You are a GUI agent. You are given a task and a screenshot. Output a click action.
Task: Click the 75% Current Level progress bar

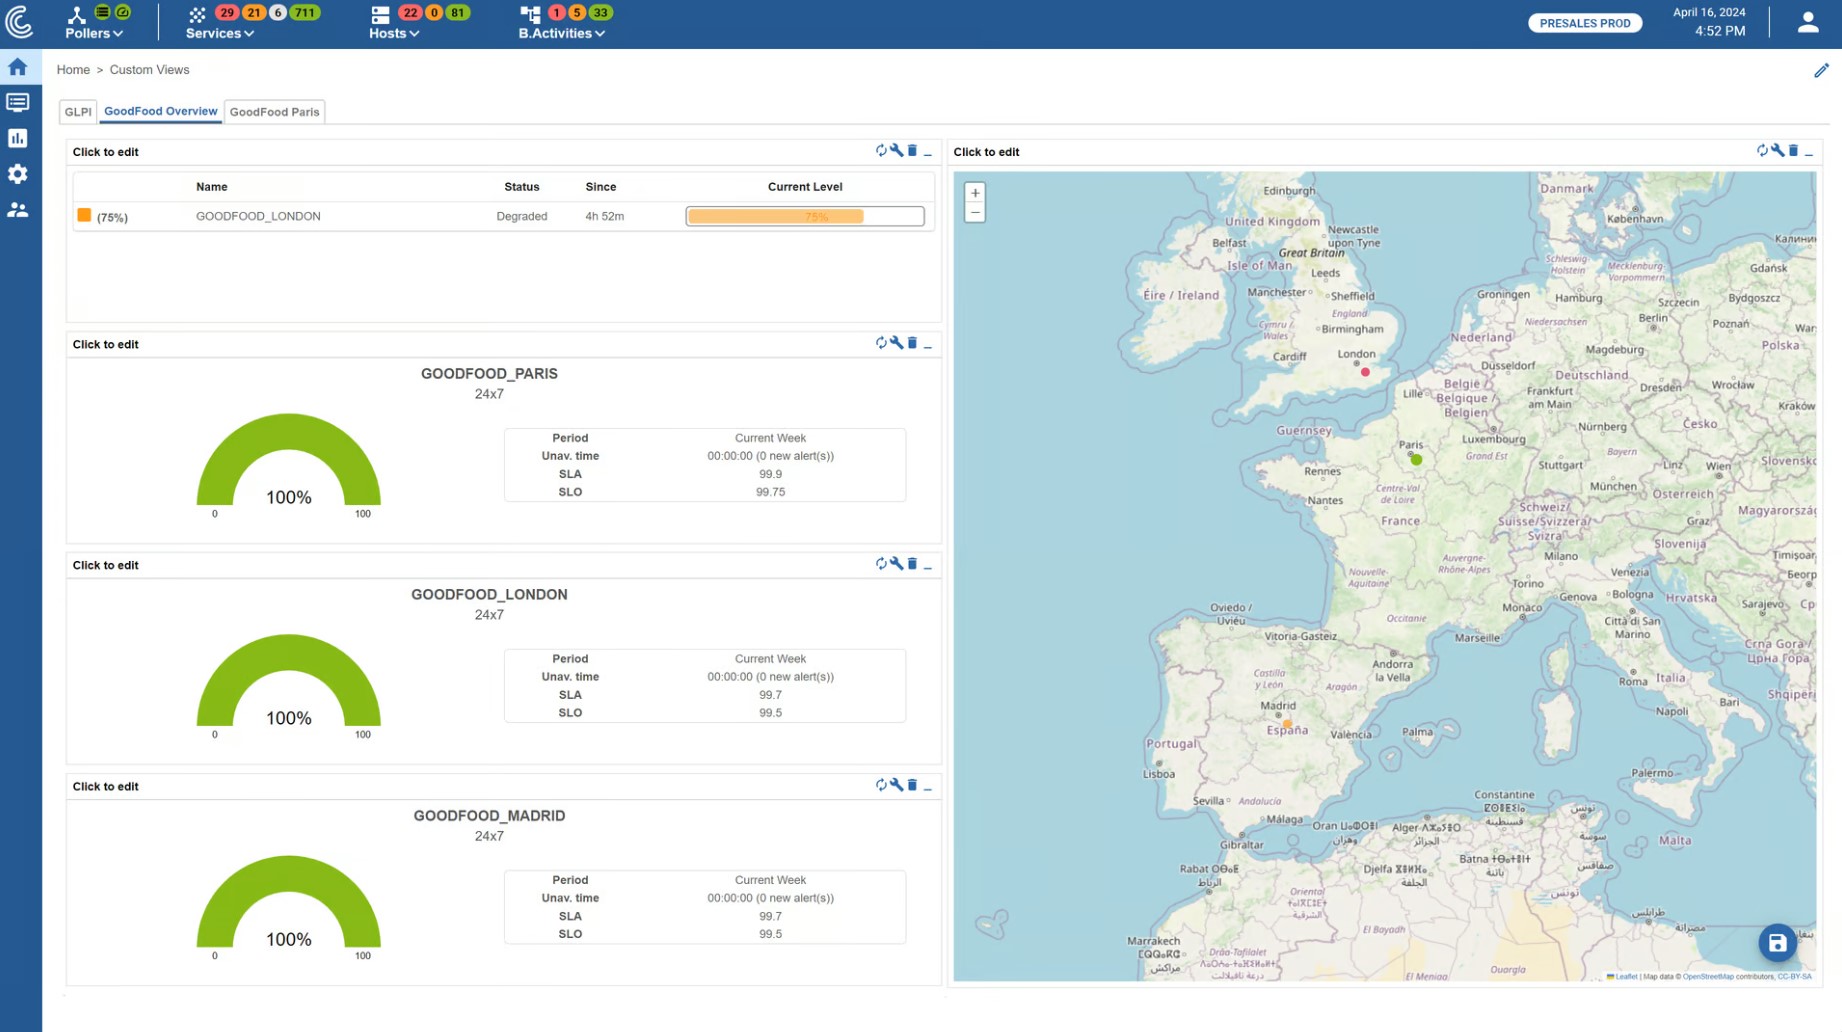click(804, 216)
